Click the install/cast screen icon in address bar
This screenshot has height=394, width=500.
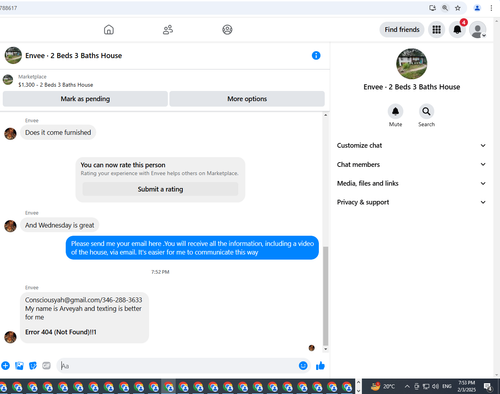point(432,8)
